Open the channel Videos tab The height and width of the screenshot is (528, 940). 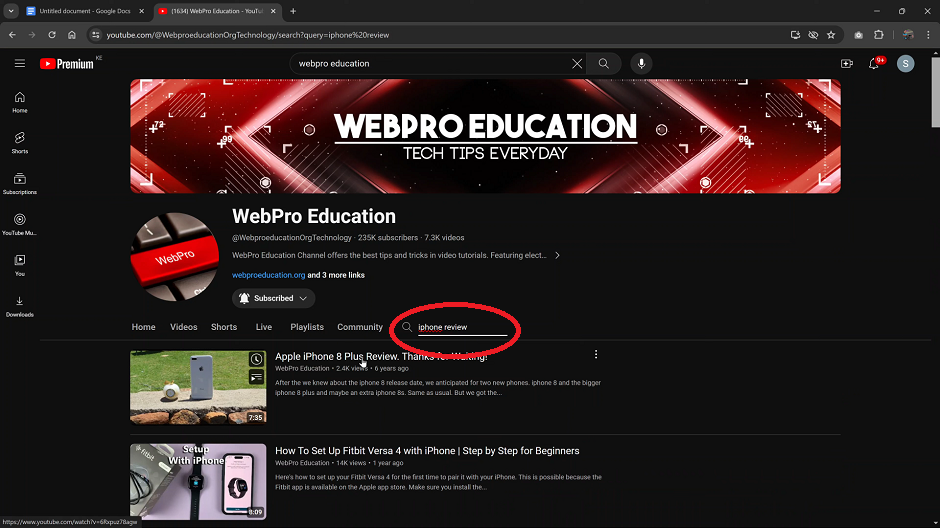183,327
